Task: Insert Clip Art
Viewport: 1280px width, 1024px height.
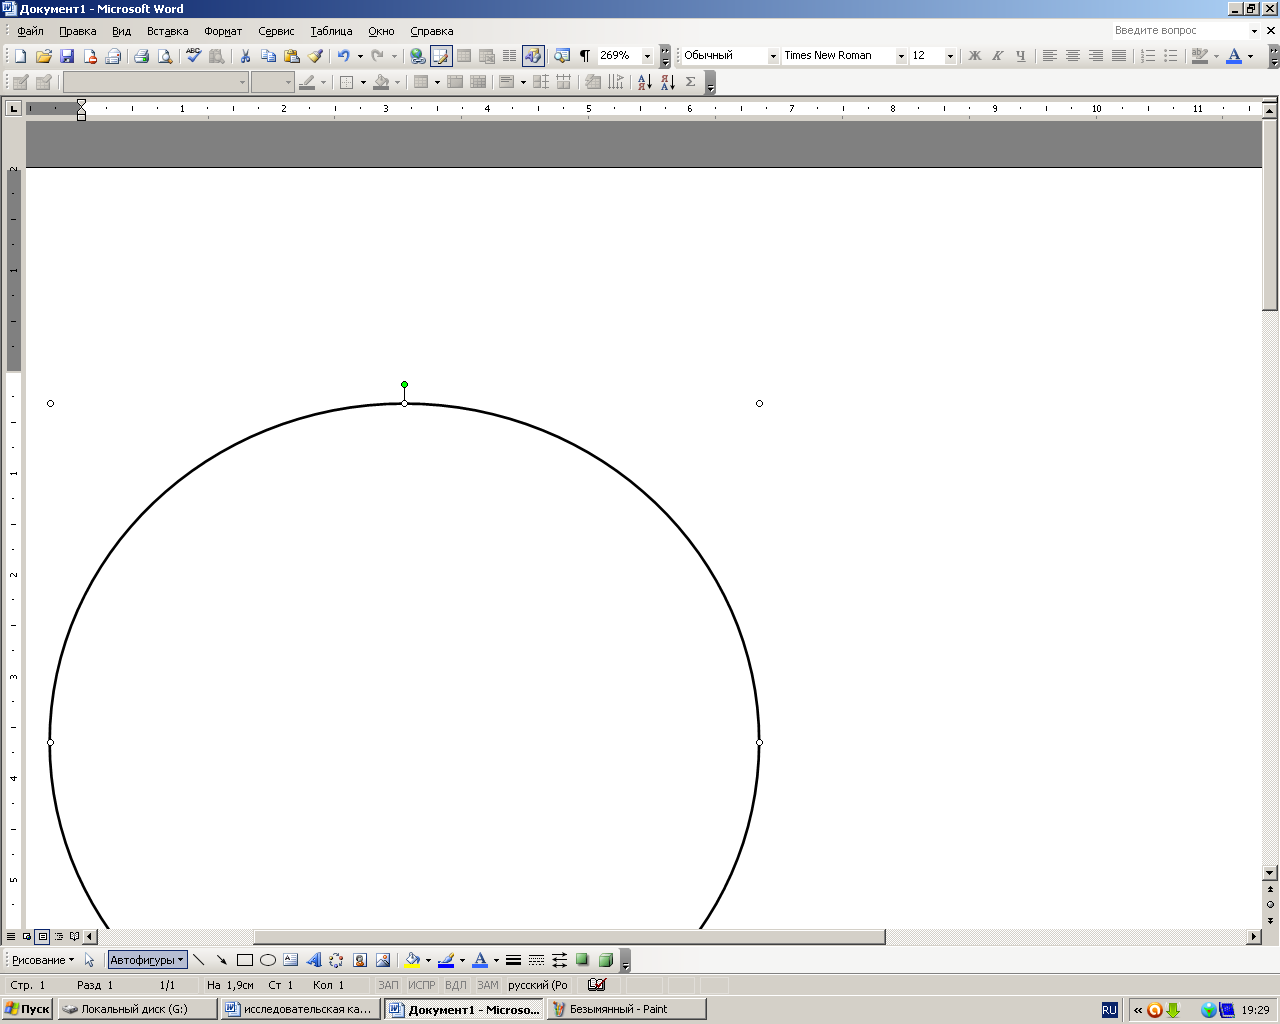Action: click(x=360, y=960)
